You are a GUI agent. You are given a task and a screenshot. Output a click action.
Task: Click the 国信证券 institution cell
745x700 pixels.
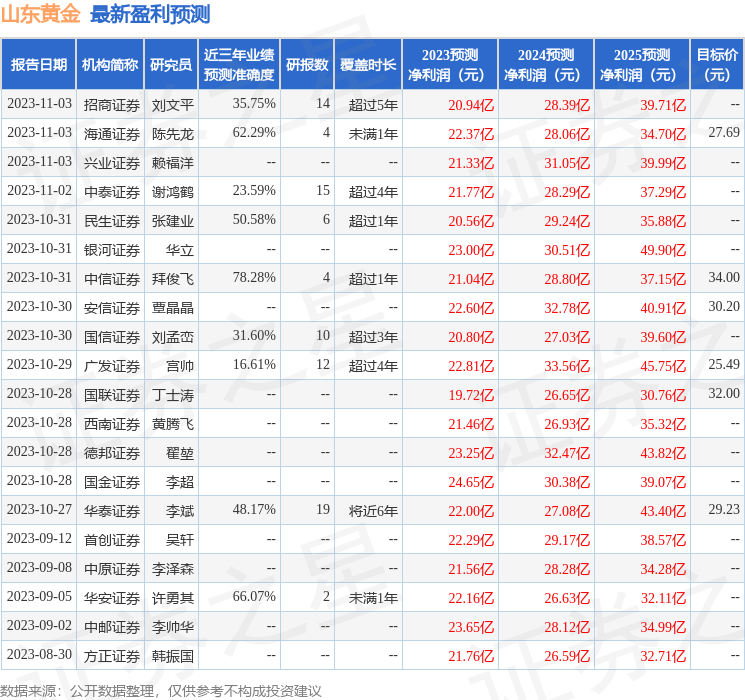coord(112,337)
